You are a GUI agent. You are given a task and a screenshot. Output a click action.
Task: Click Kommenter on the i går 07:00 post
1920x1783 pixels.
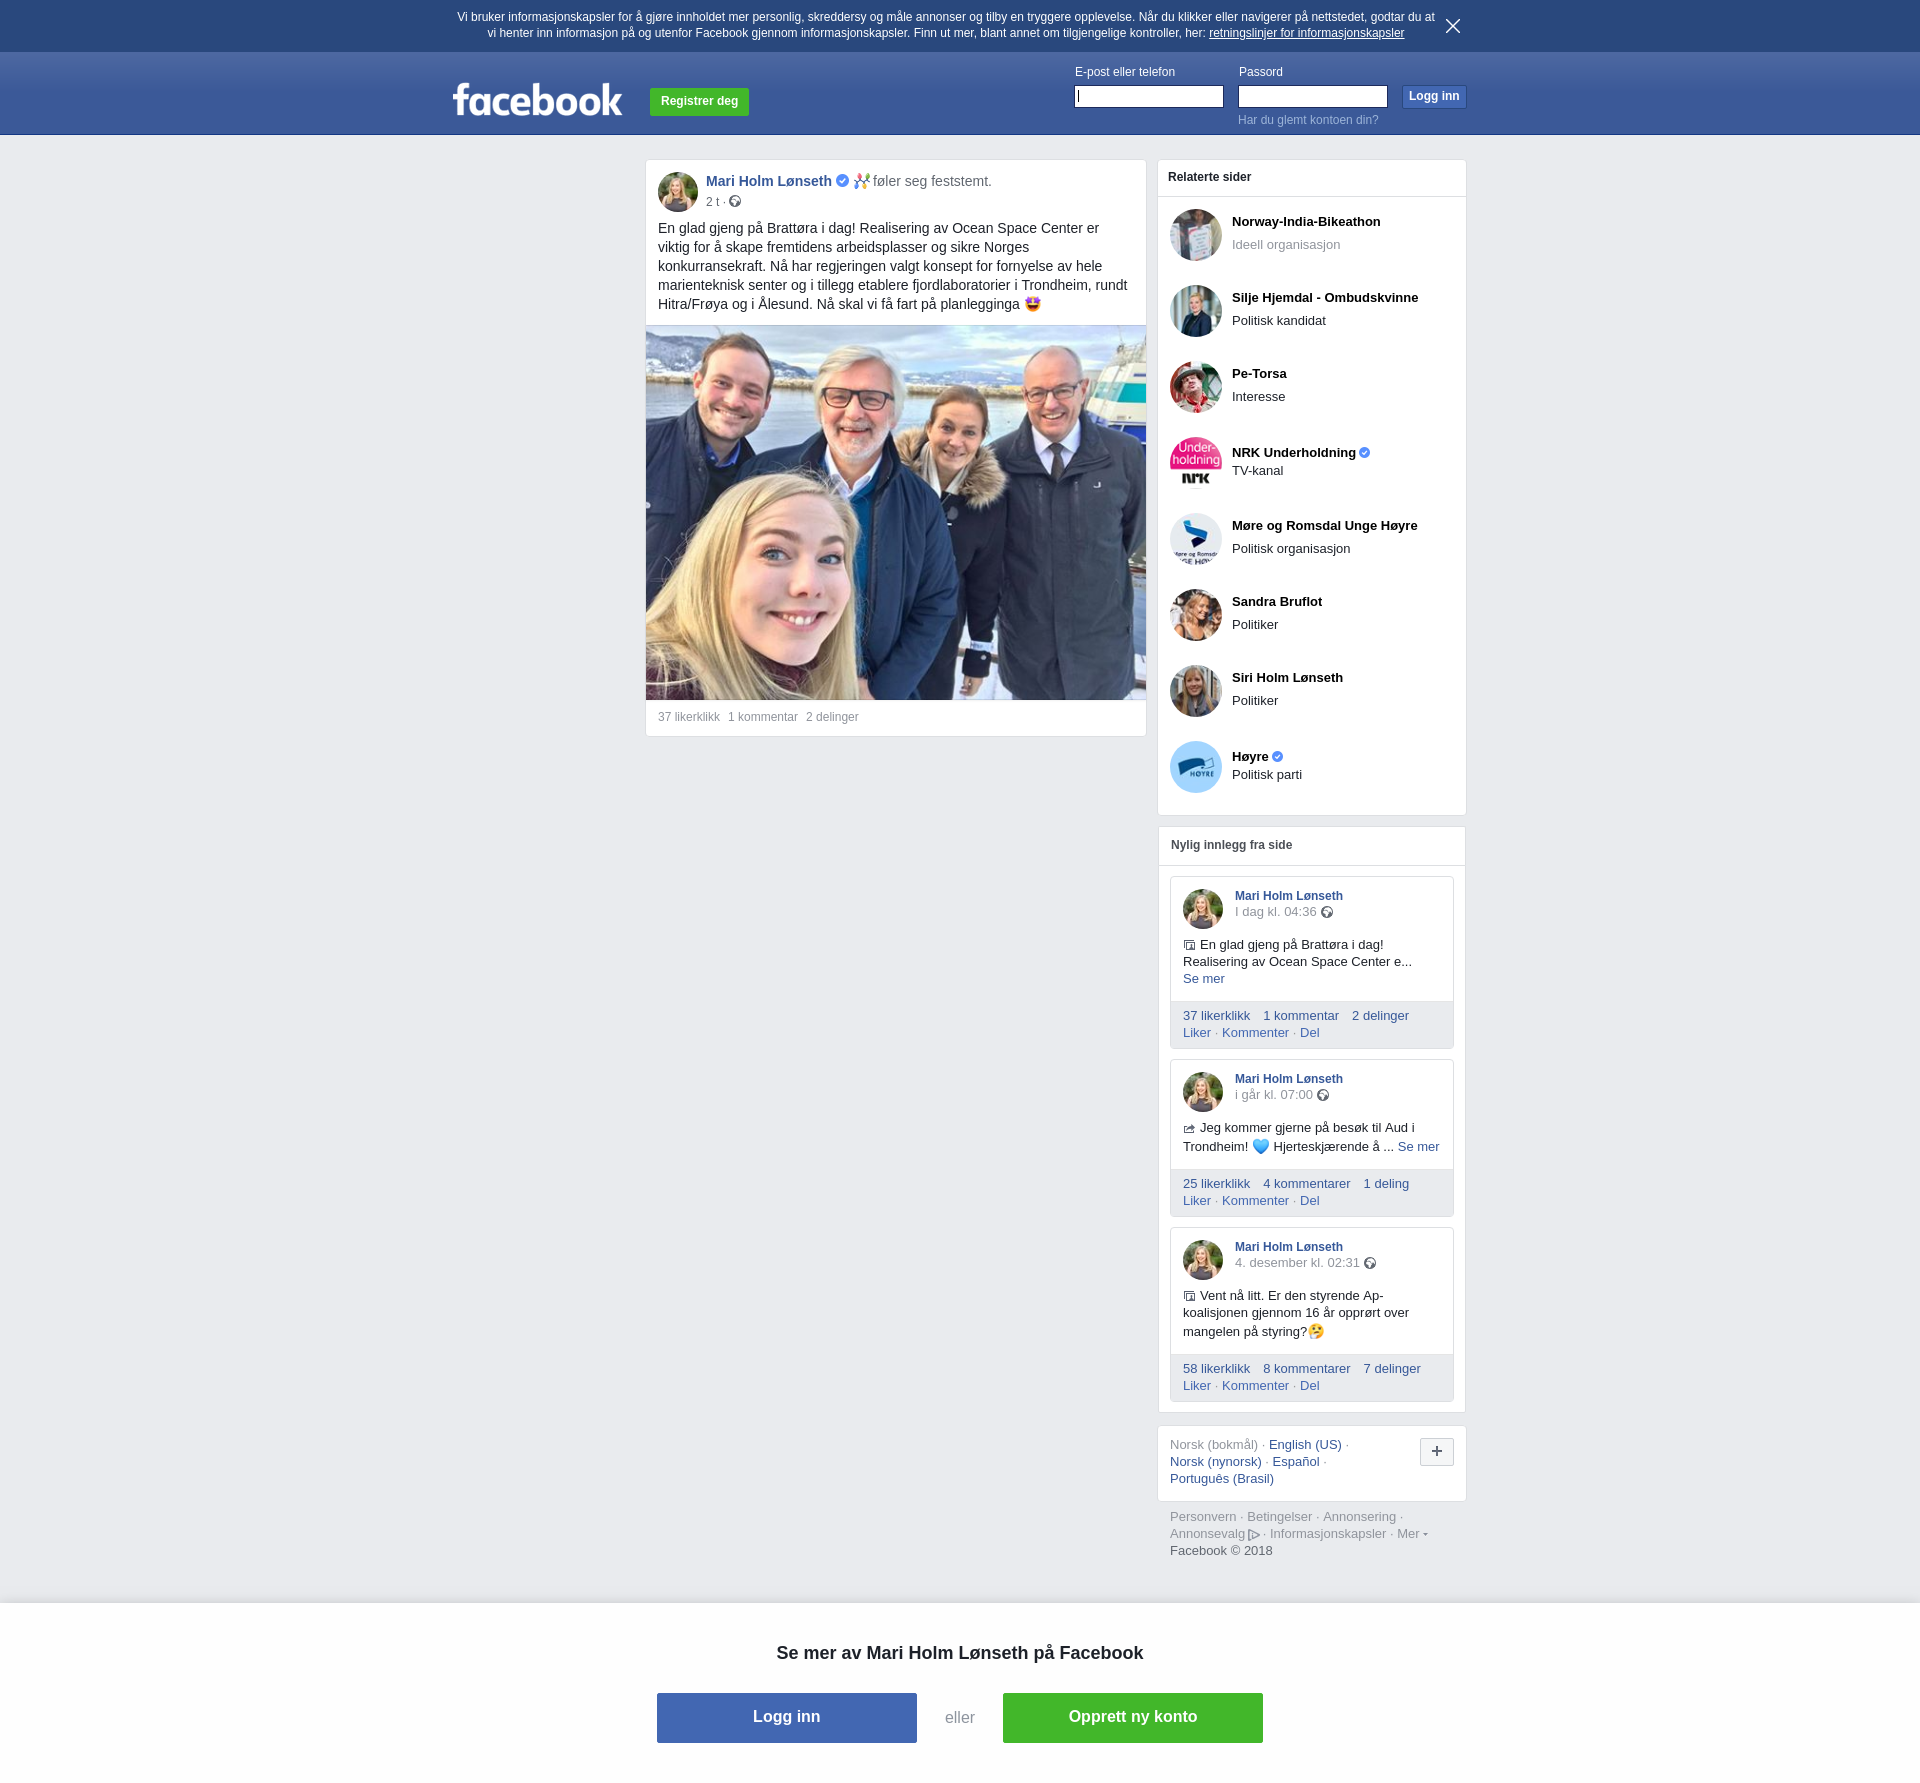1255,1201
